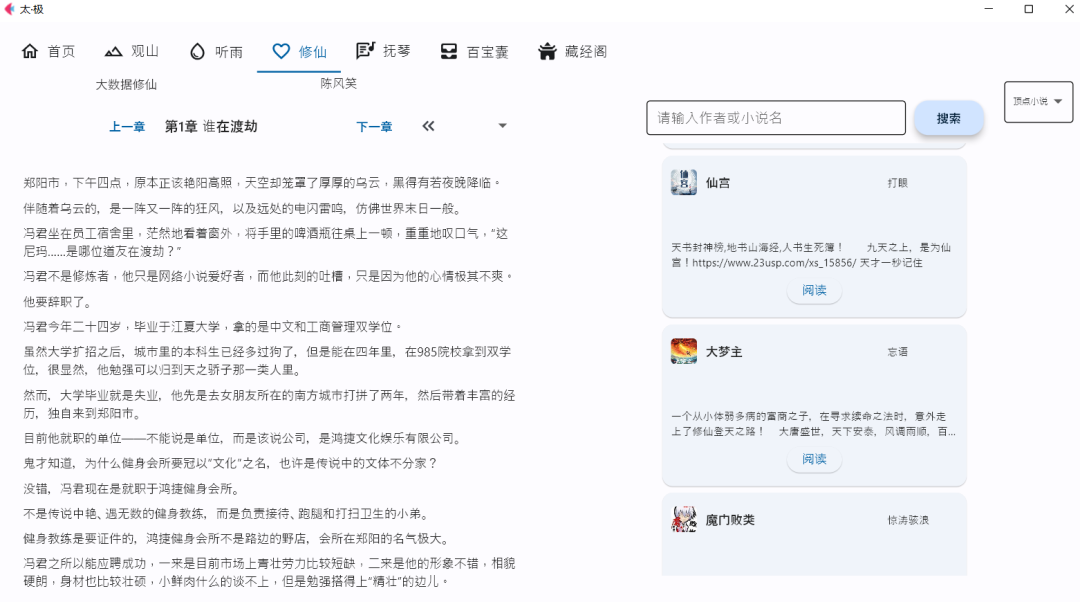The width and height of the screenshot is (1080, 602).
Task: Open the 魔门败类 cover thumbnail
Action: click(683, 517)
